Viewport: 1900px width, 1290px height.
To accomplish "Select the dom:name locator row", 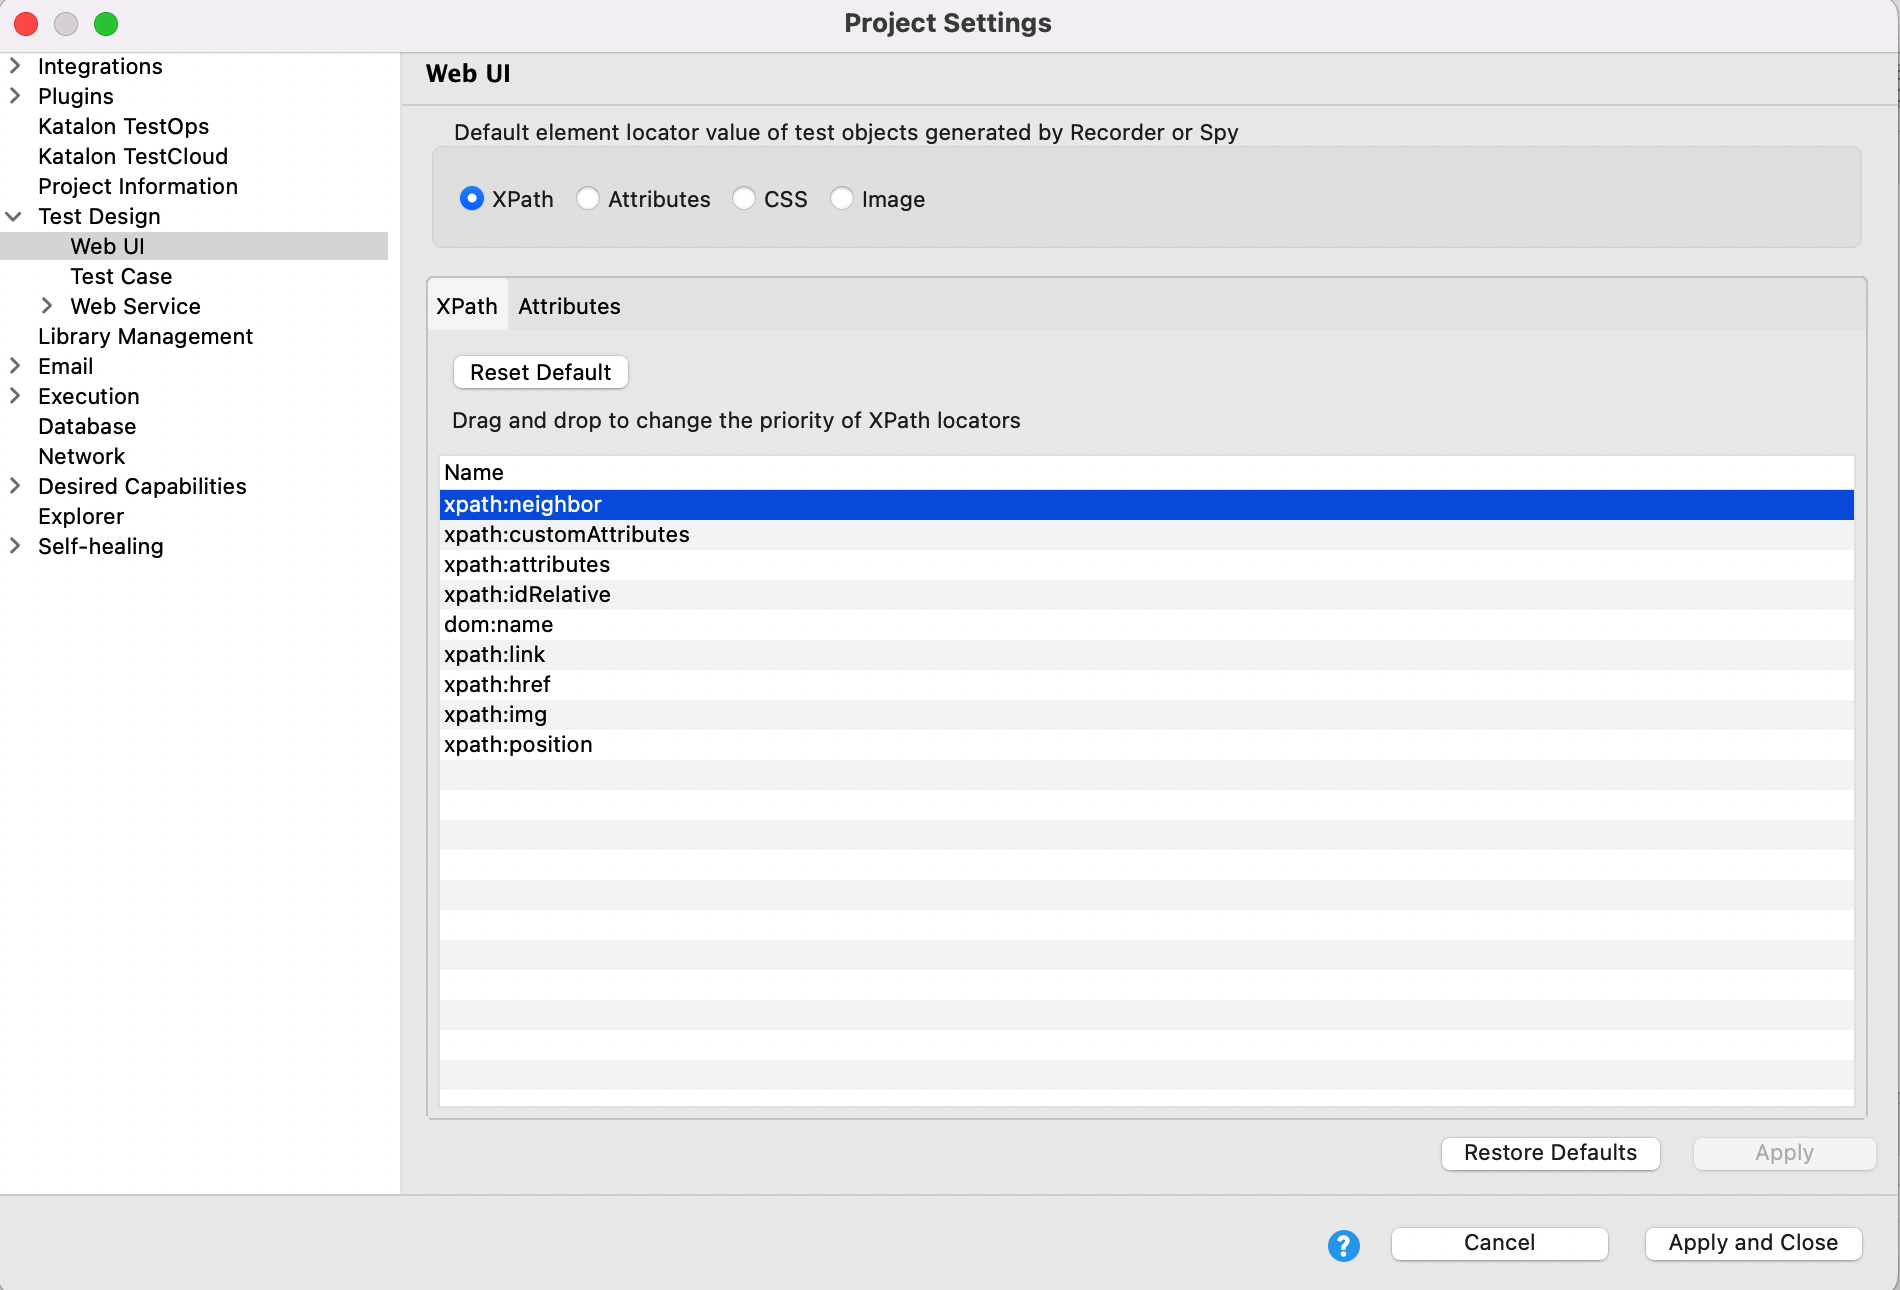I will pos(498,624).
